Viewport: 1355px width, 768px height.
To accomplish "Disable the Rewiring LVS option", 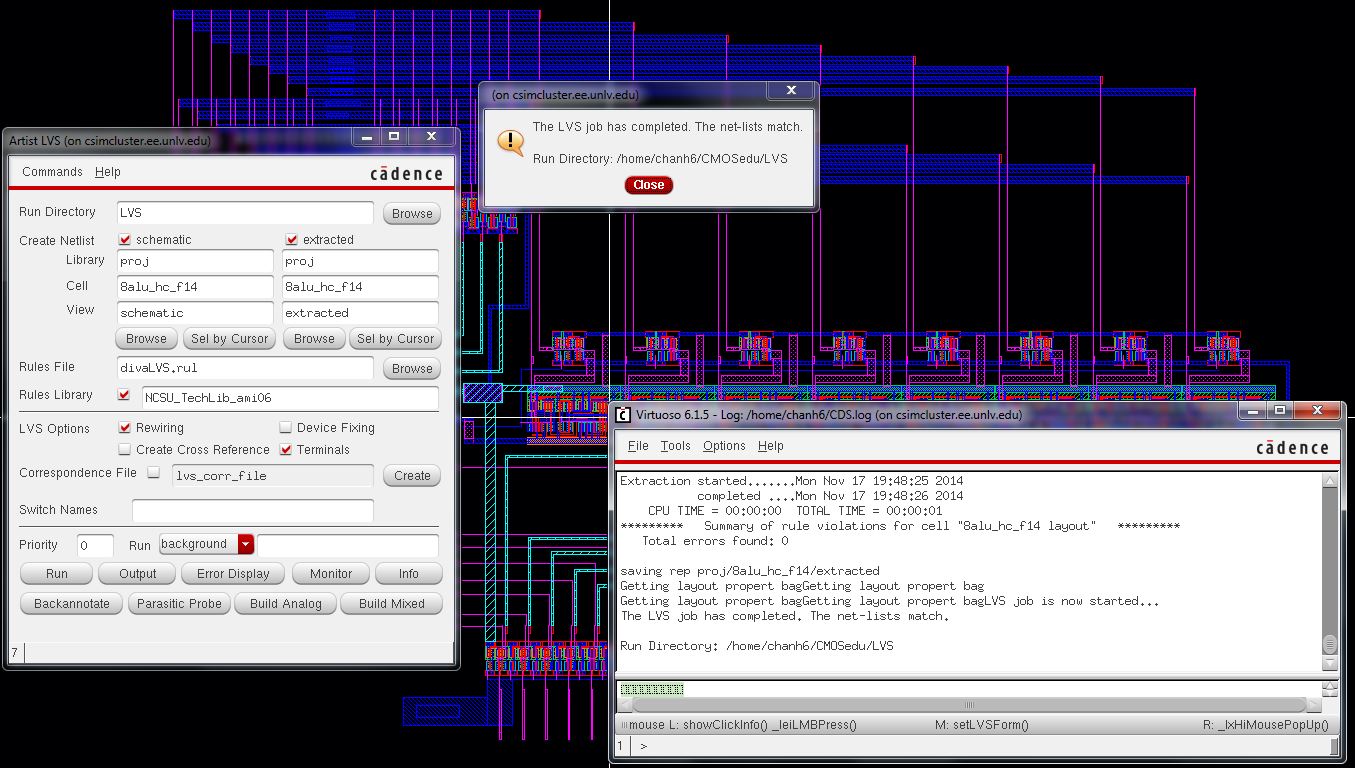I will click(x=124, y=427).
